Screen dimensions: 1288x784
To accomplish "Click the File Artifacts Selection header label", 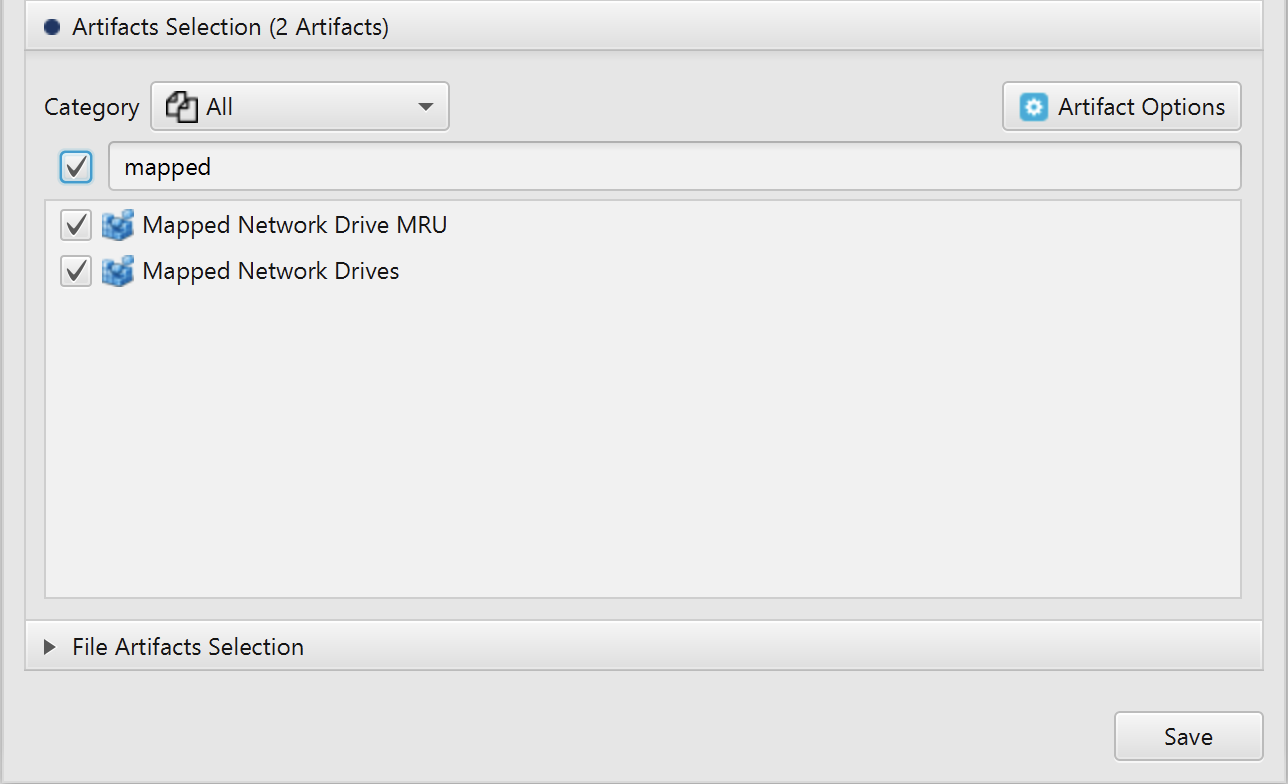I will coord(187,647).
